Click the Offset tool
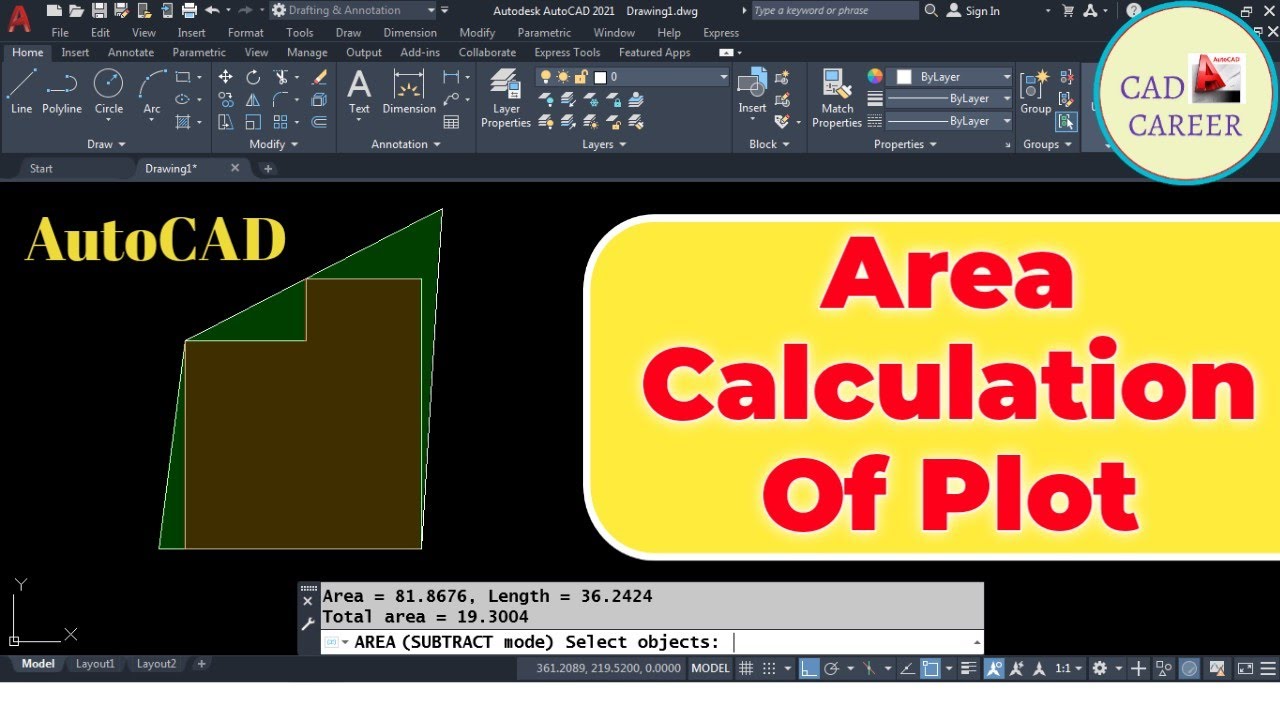 click(x=319, y=122)
